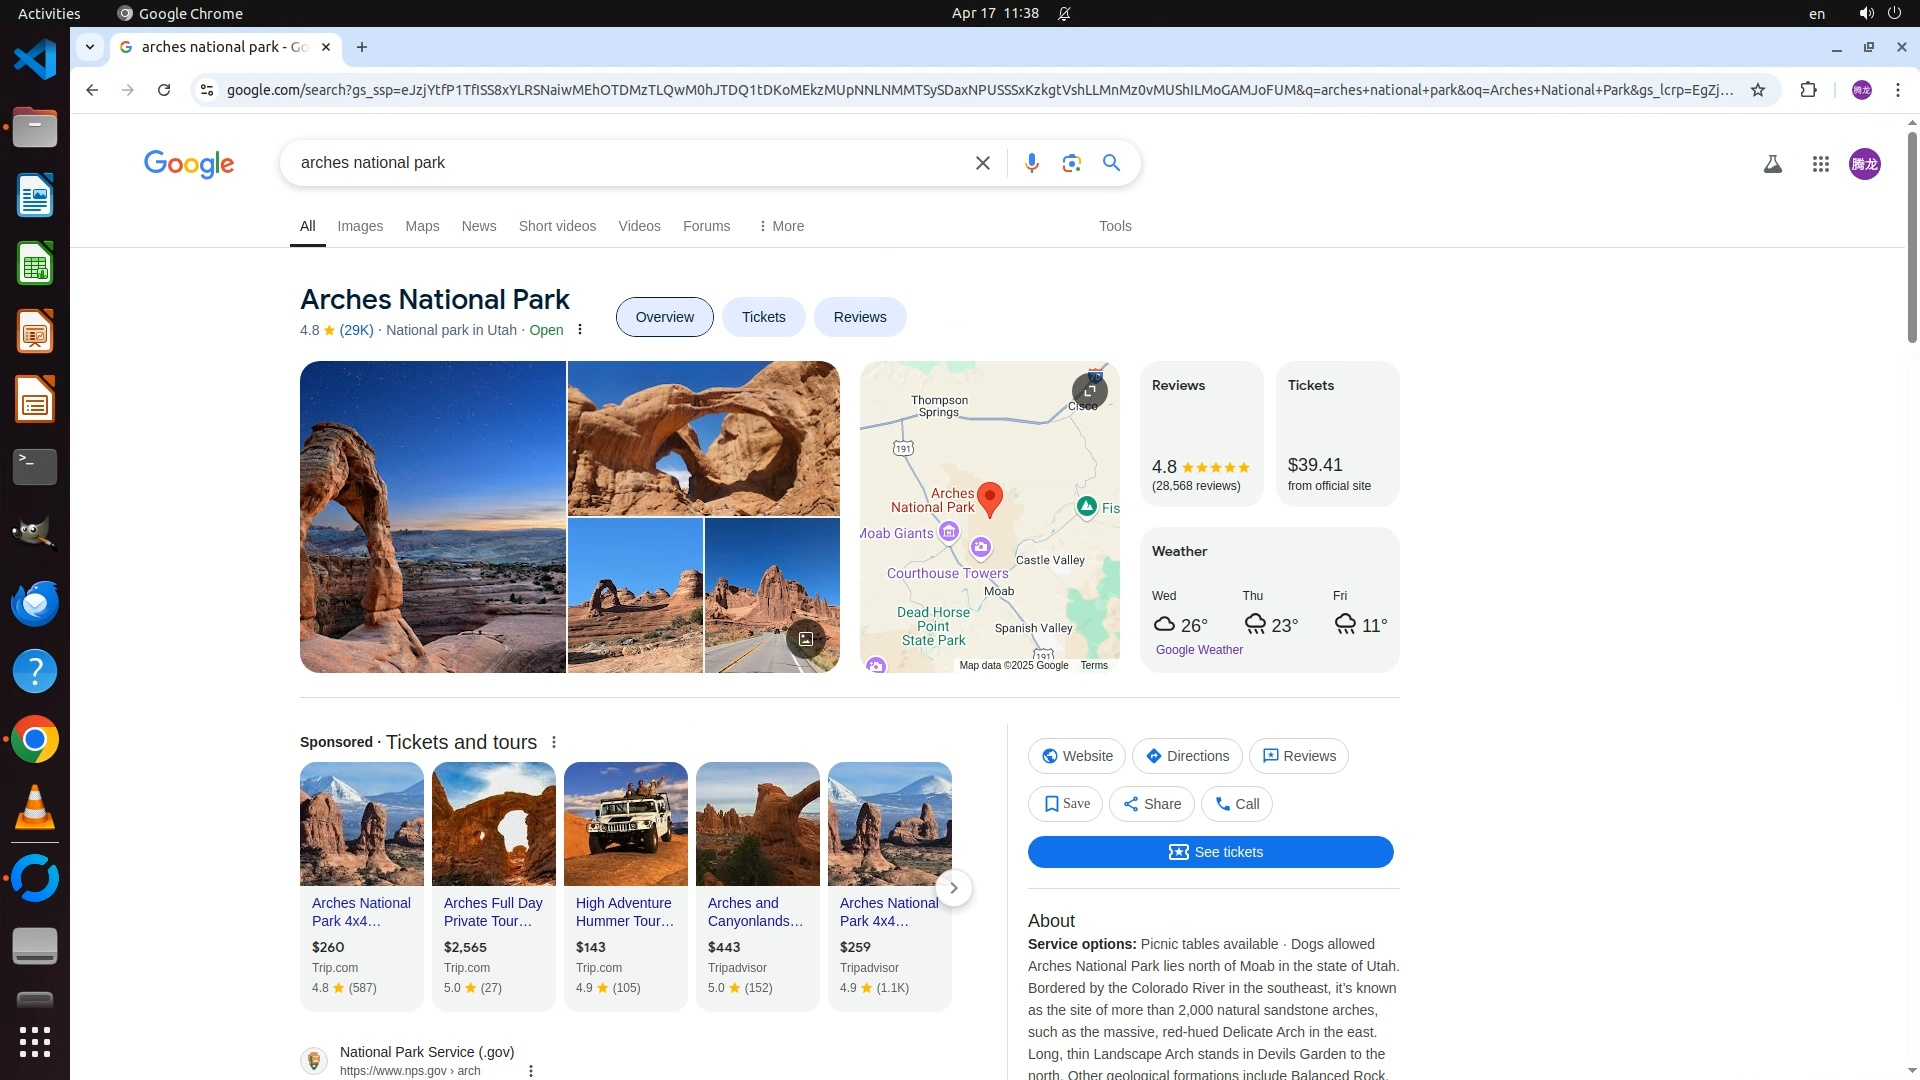Open Google apps grid icon
The width and height of the screenshot is (1920, 1080).
pos(1820,164)
